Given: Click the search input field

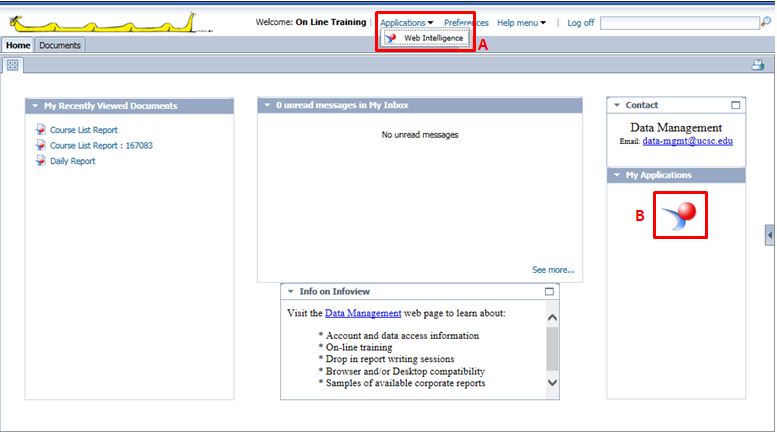Looking at the screenshot, I should tap(679, 23).
